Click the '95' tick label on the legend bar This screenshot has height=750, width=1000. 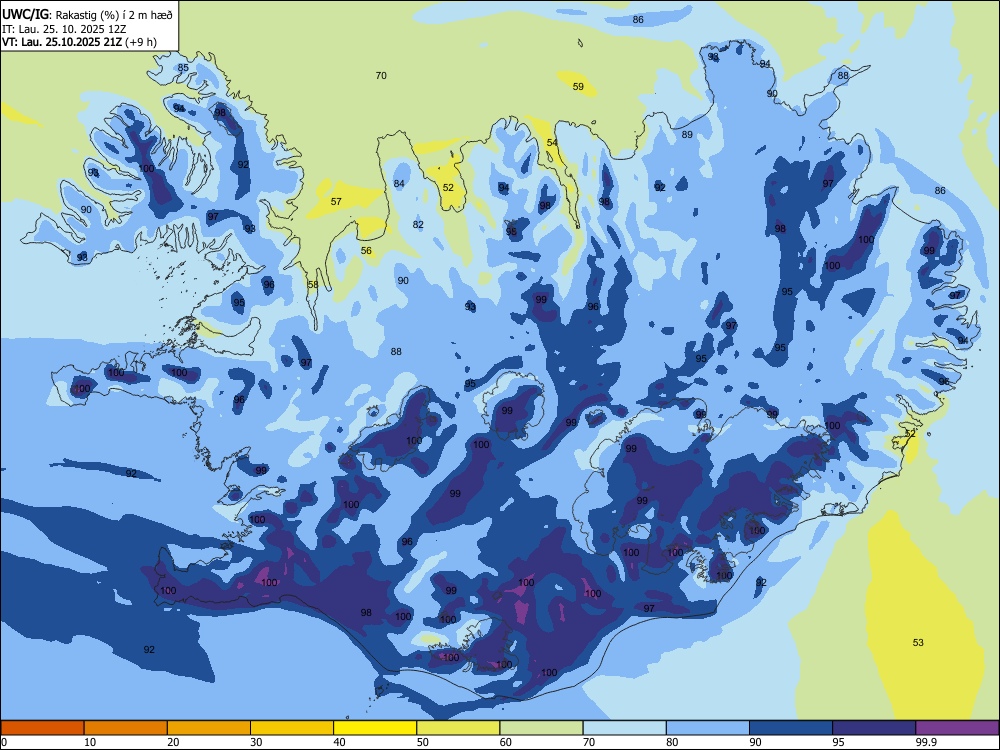pos(838,742)
